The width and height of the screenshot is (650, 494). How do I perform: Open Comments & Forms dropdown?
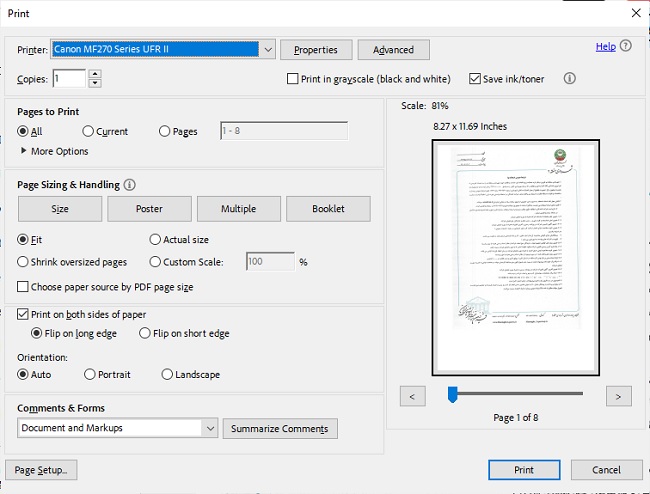pos(209,428)
